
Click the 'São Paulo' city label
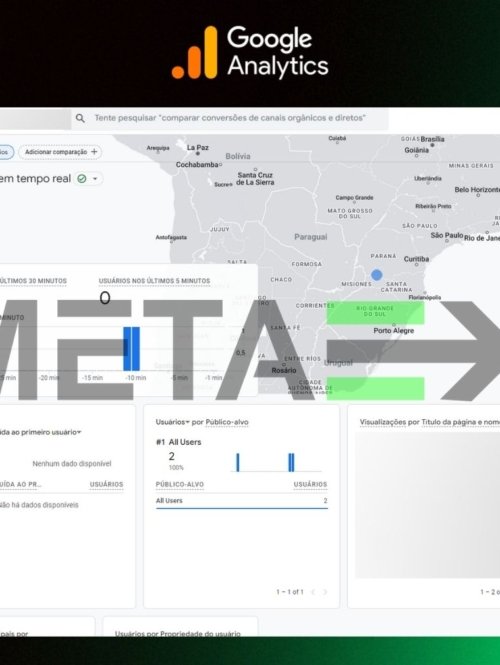pyautogui.click(x=447, y=235)
